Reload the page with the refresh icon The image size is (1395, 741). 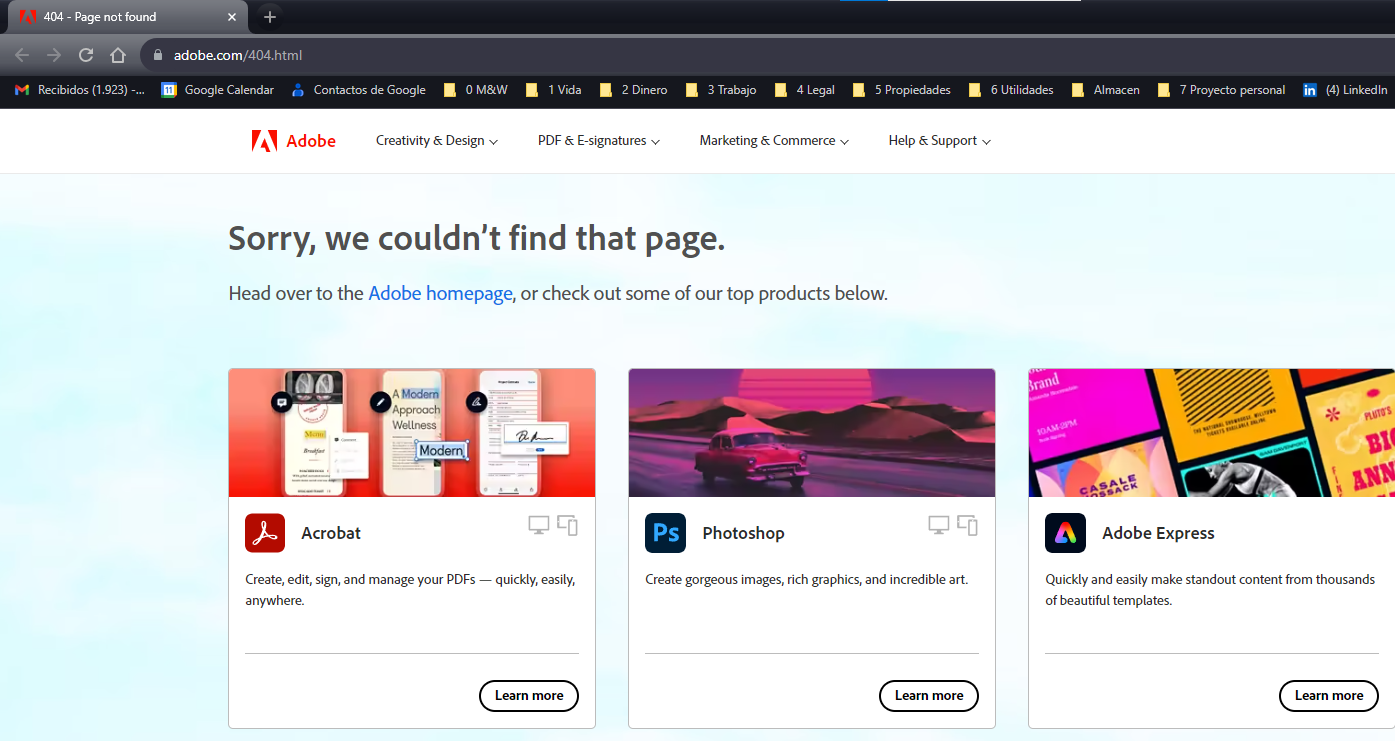86,55
